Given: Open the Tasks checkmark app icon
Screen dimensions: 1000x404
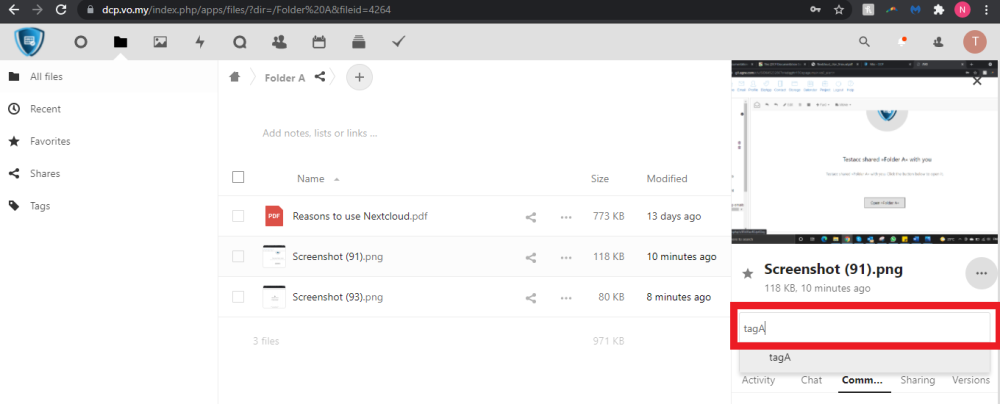Looking at the screenshot, I should click(398, 42).
